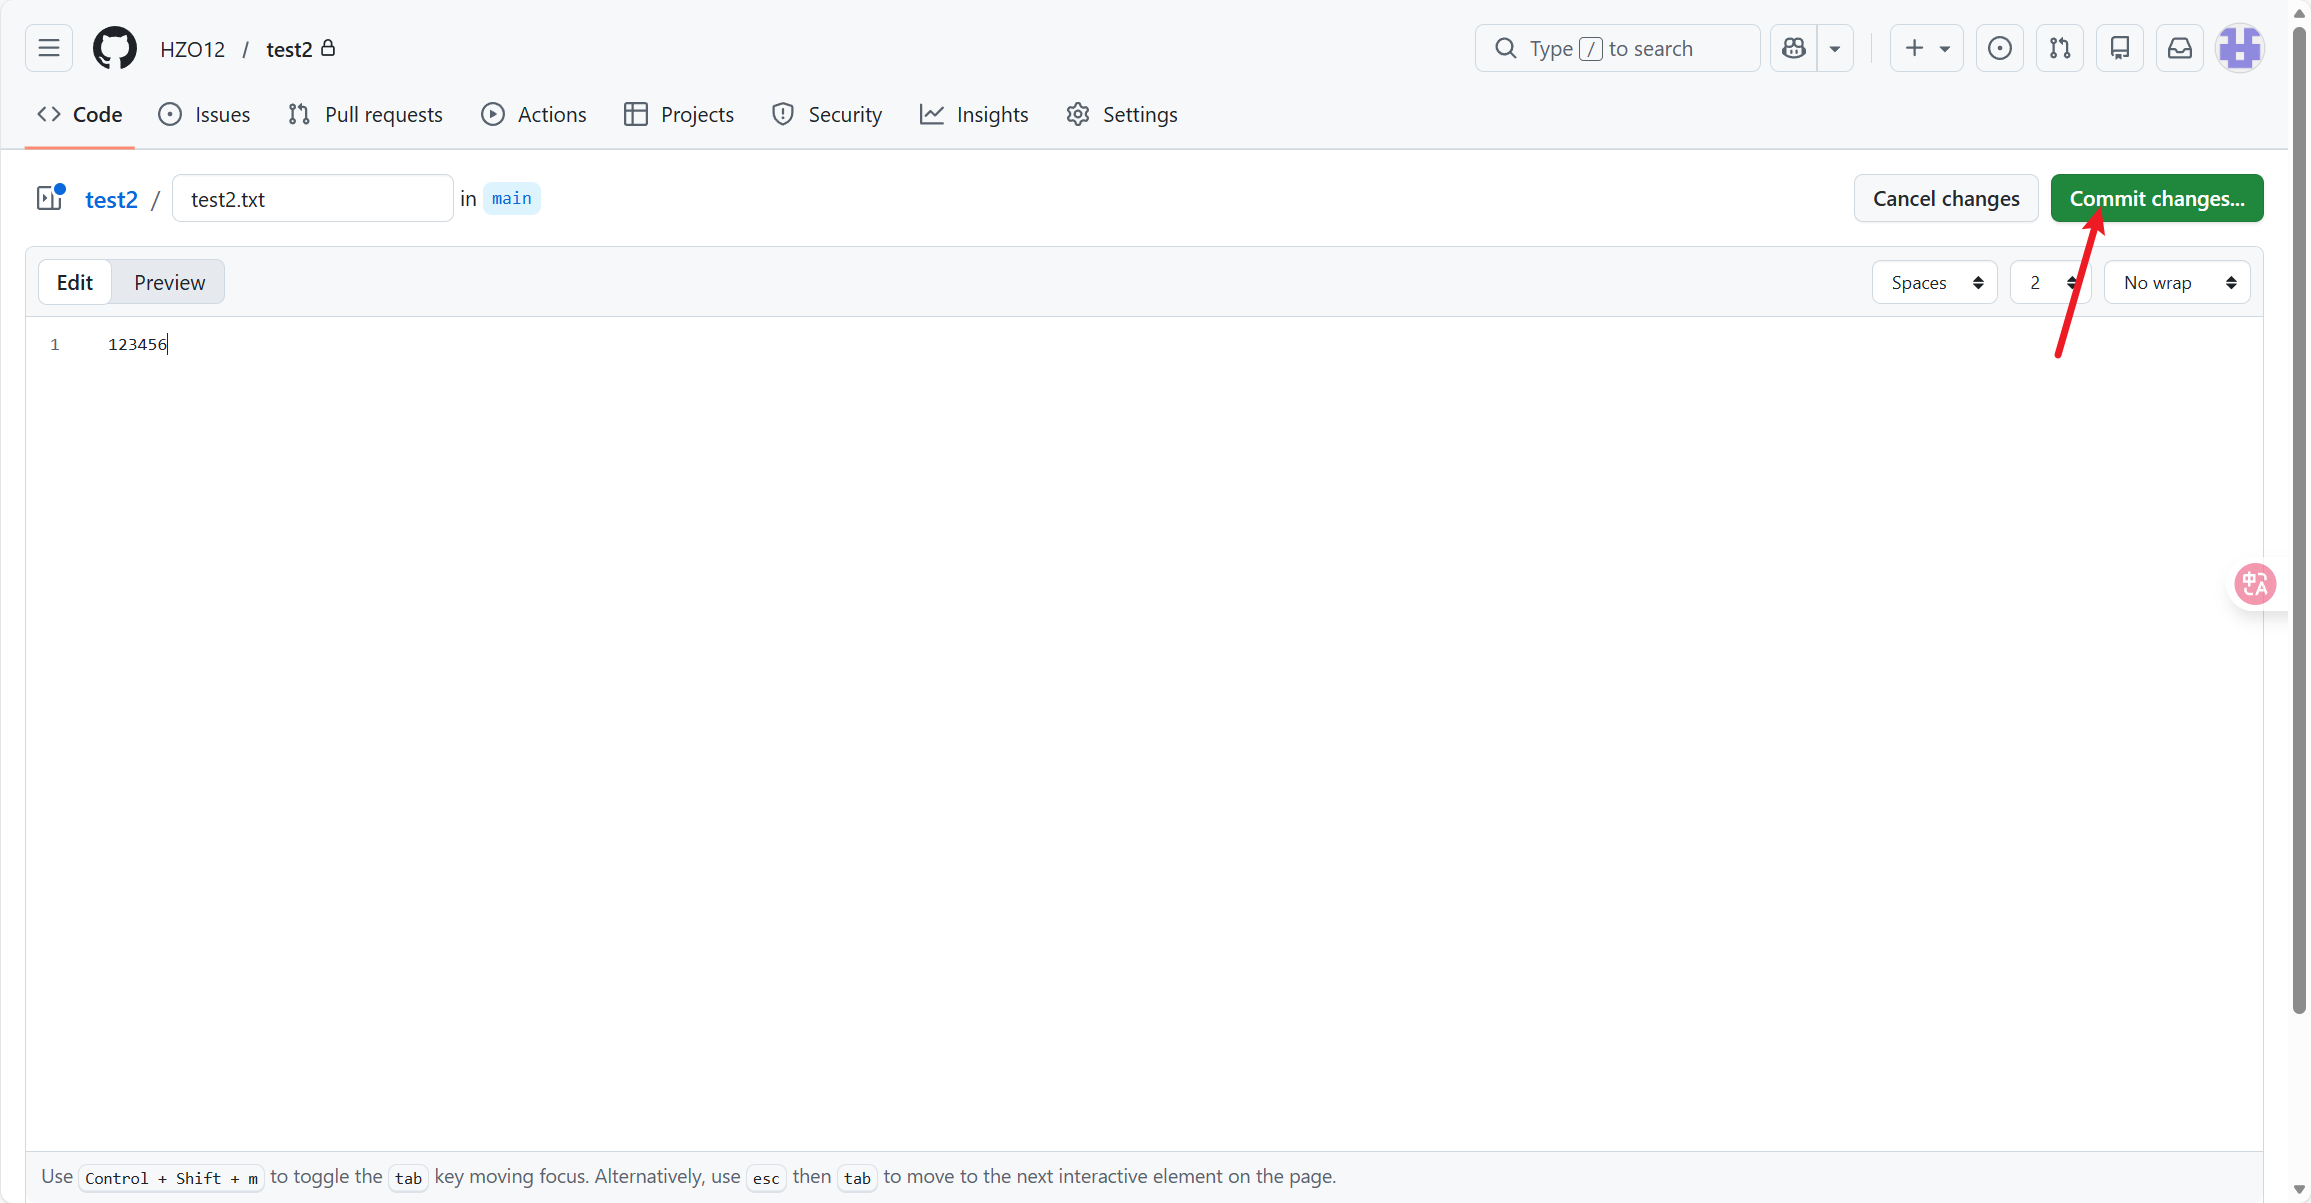Image resolution: width=2311 pixels, height=1203 pixels.
Task: Click the Cancel changes button
Action: (x=1945, y=198)
